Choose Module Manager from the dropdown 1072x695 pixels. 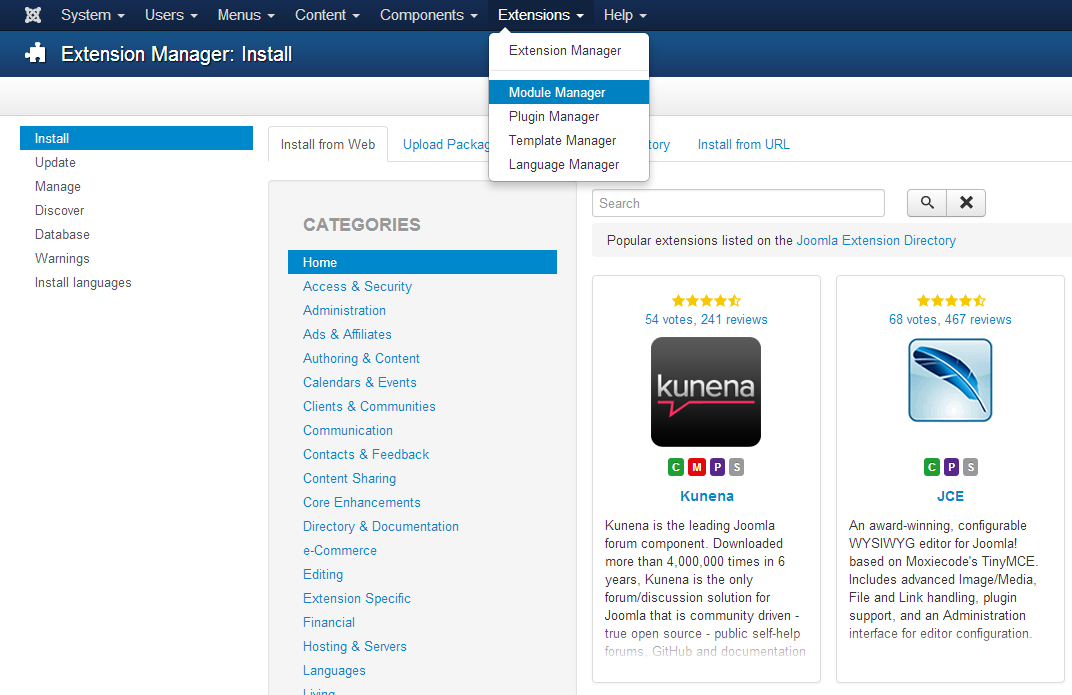(569, 92)
